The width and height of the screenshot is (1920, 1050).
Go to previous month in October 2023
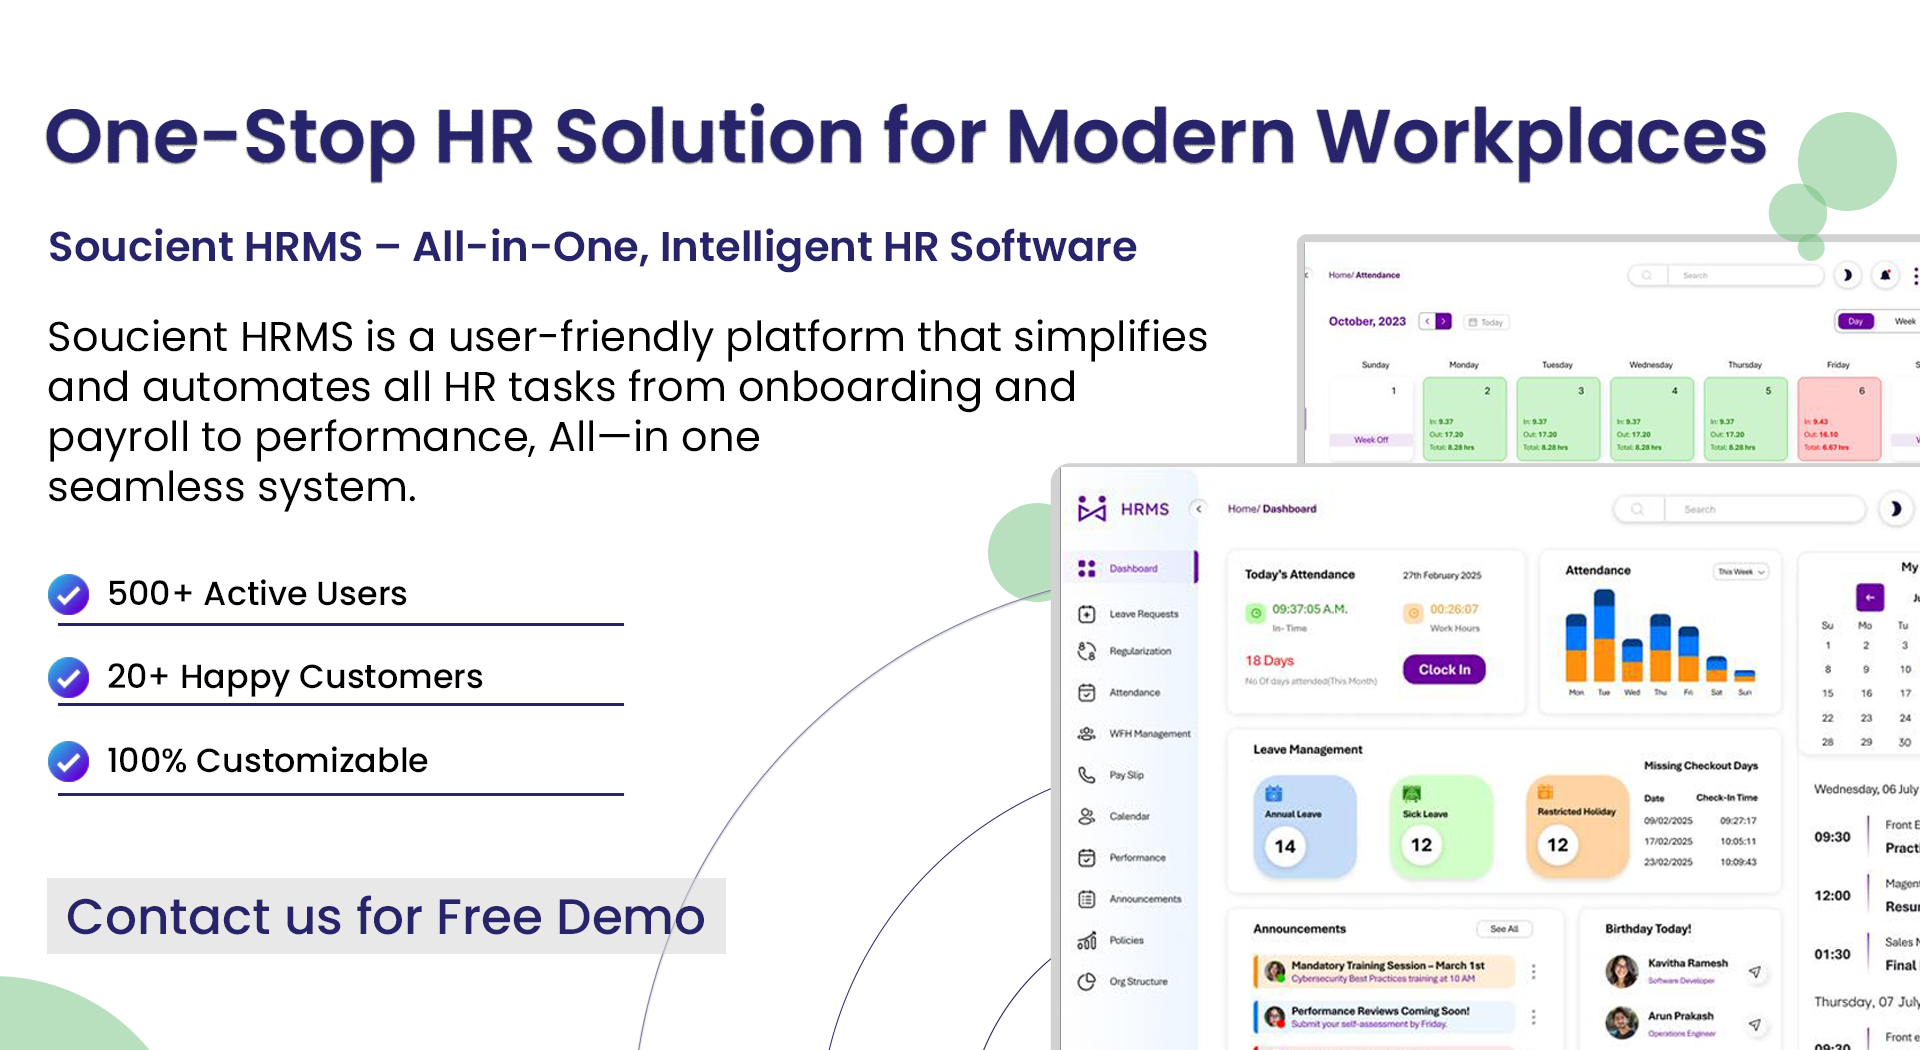click(x=1427, y=321)
